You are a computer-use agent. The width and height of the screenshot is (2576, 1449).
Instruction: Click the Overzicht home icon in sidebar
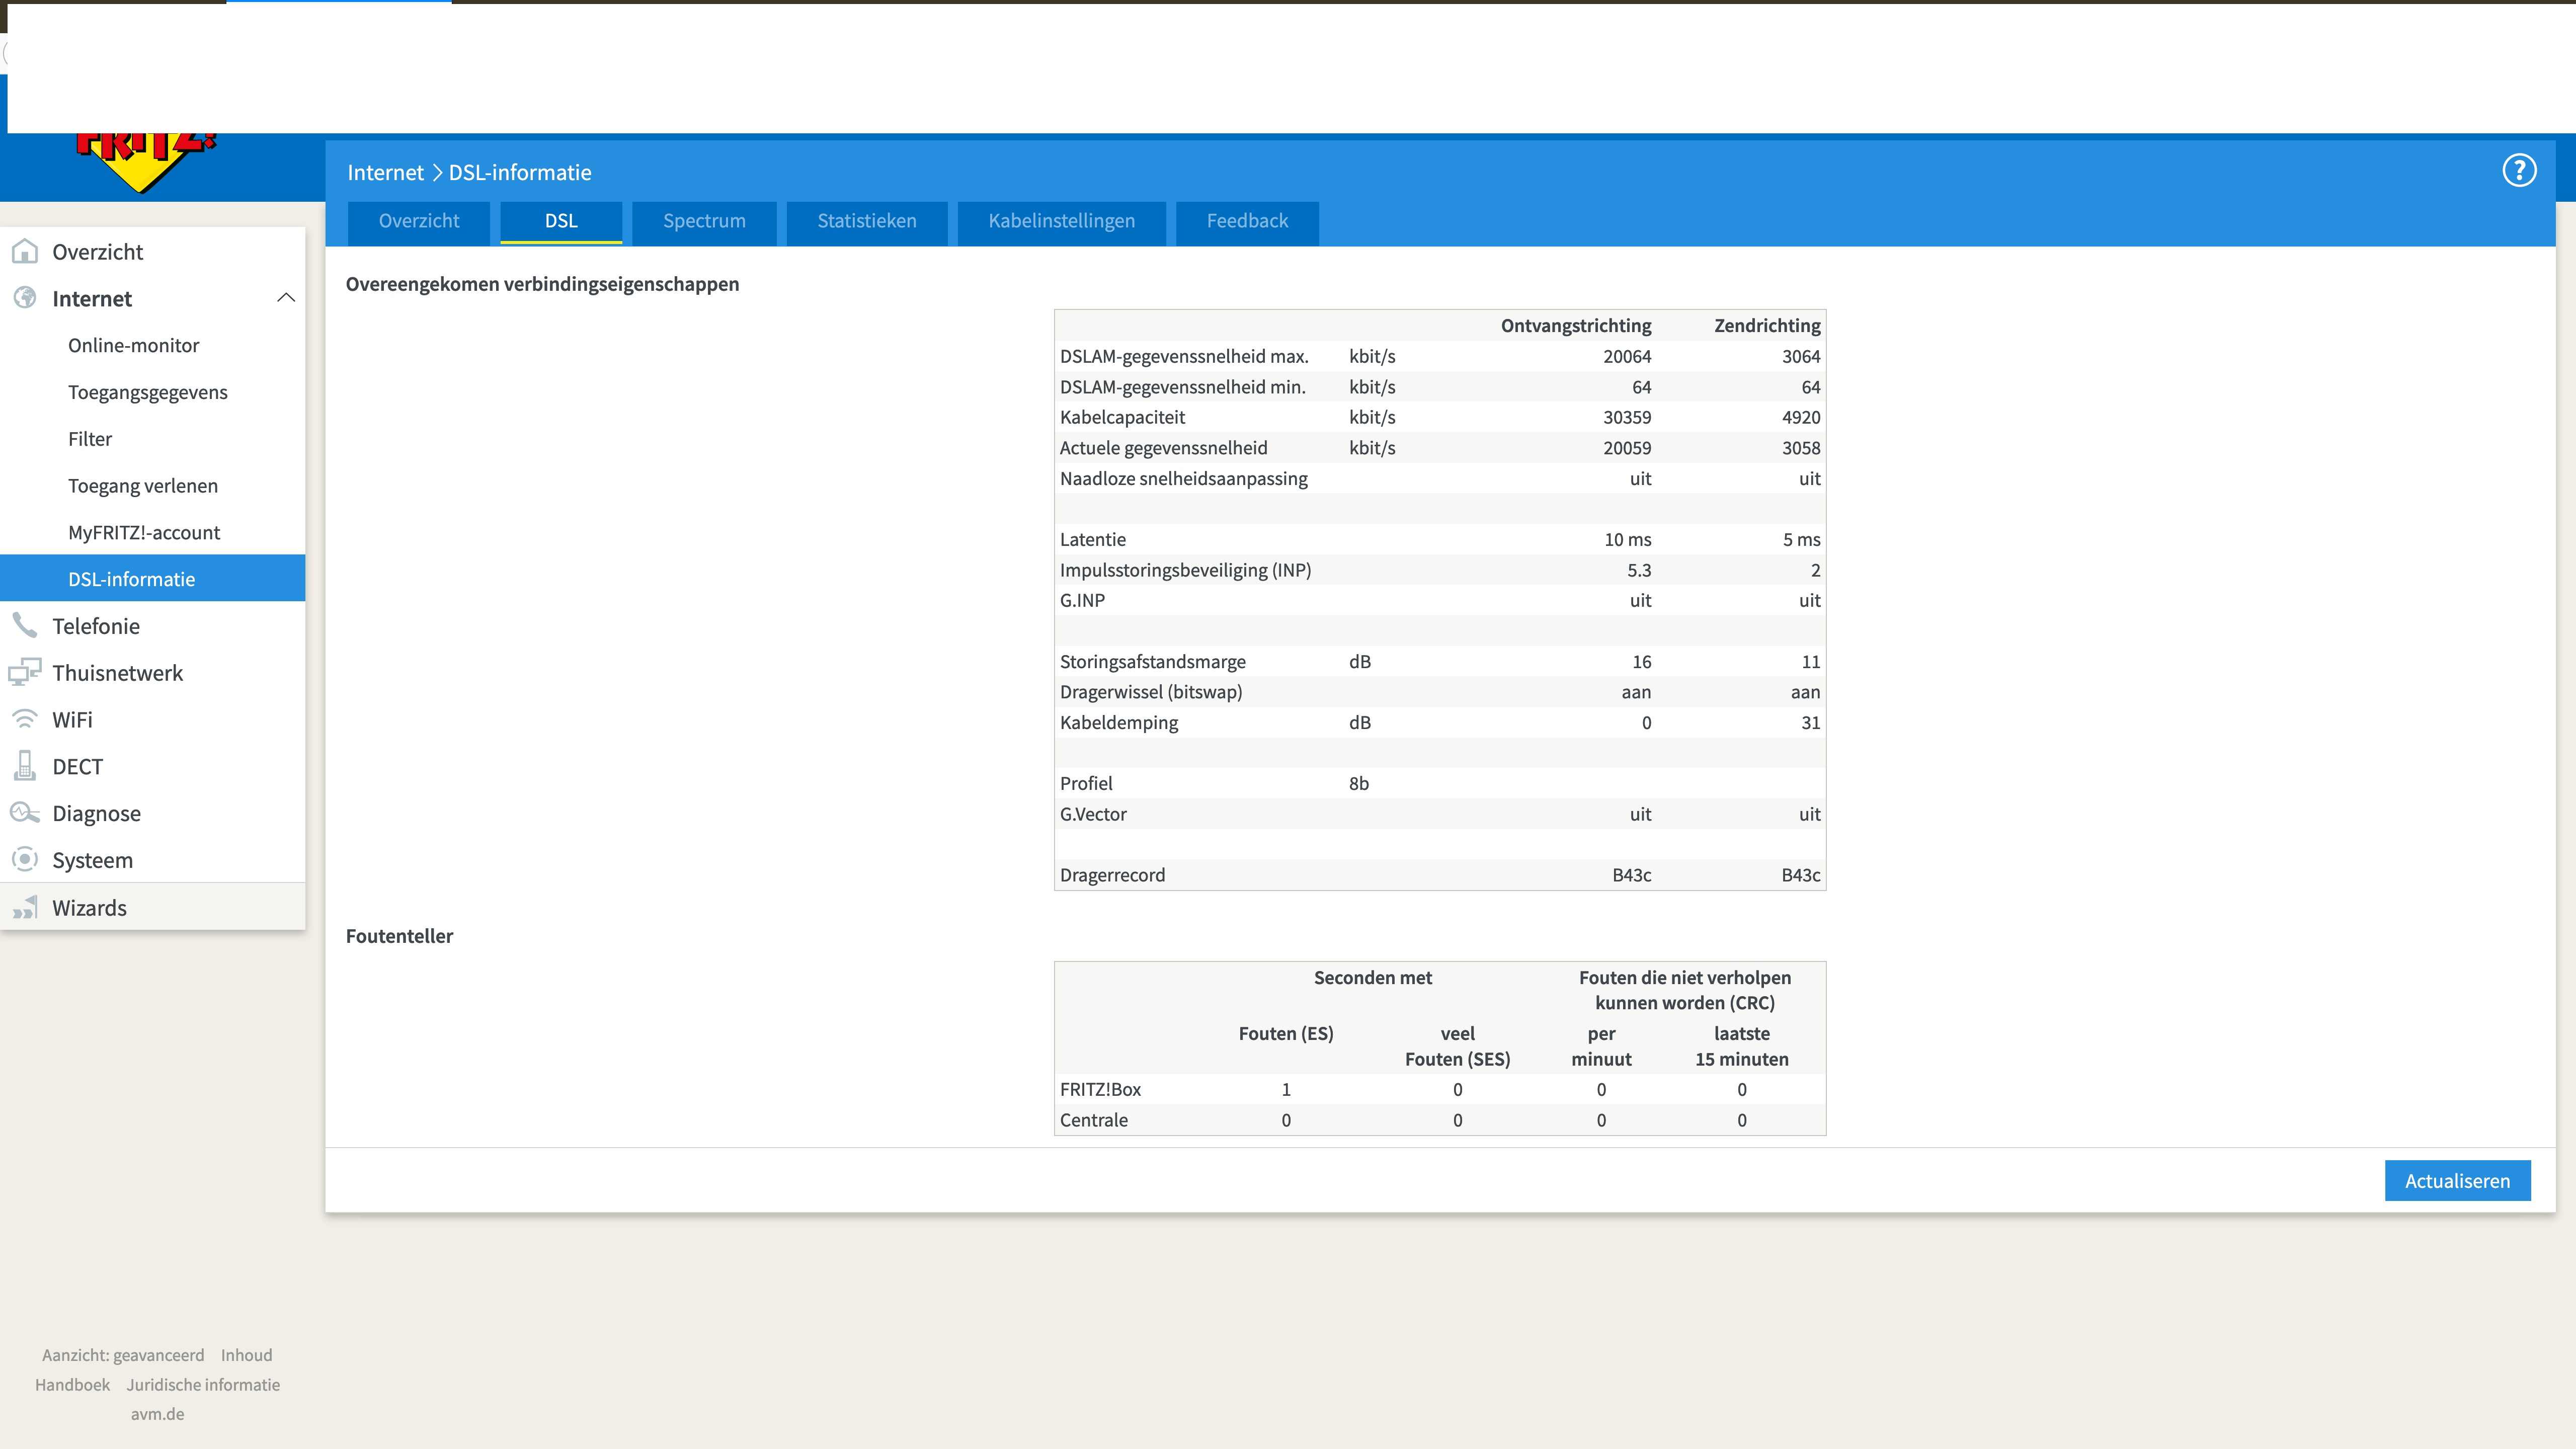click(25, 251)
